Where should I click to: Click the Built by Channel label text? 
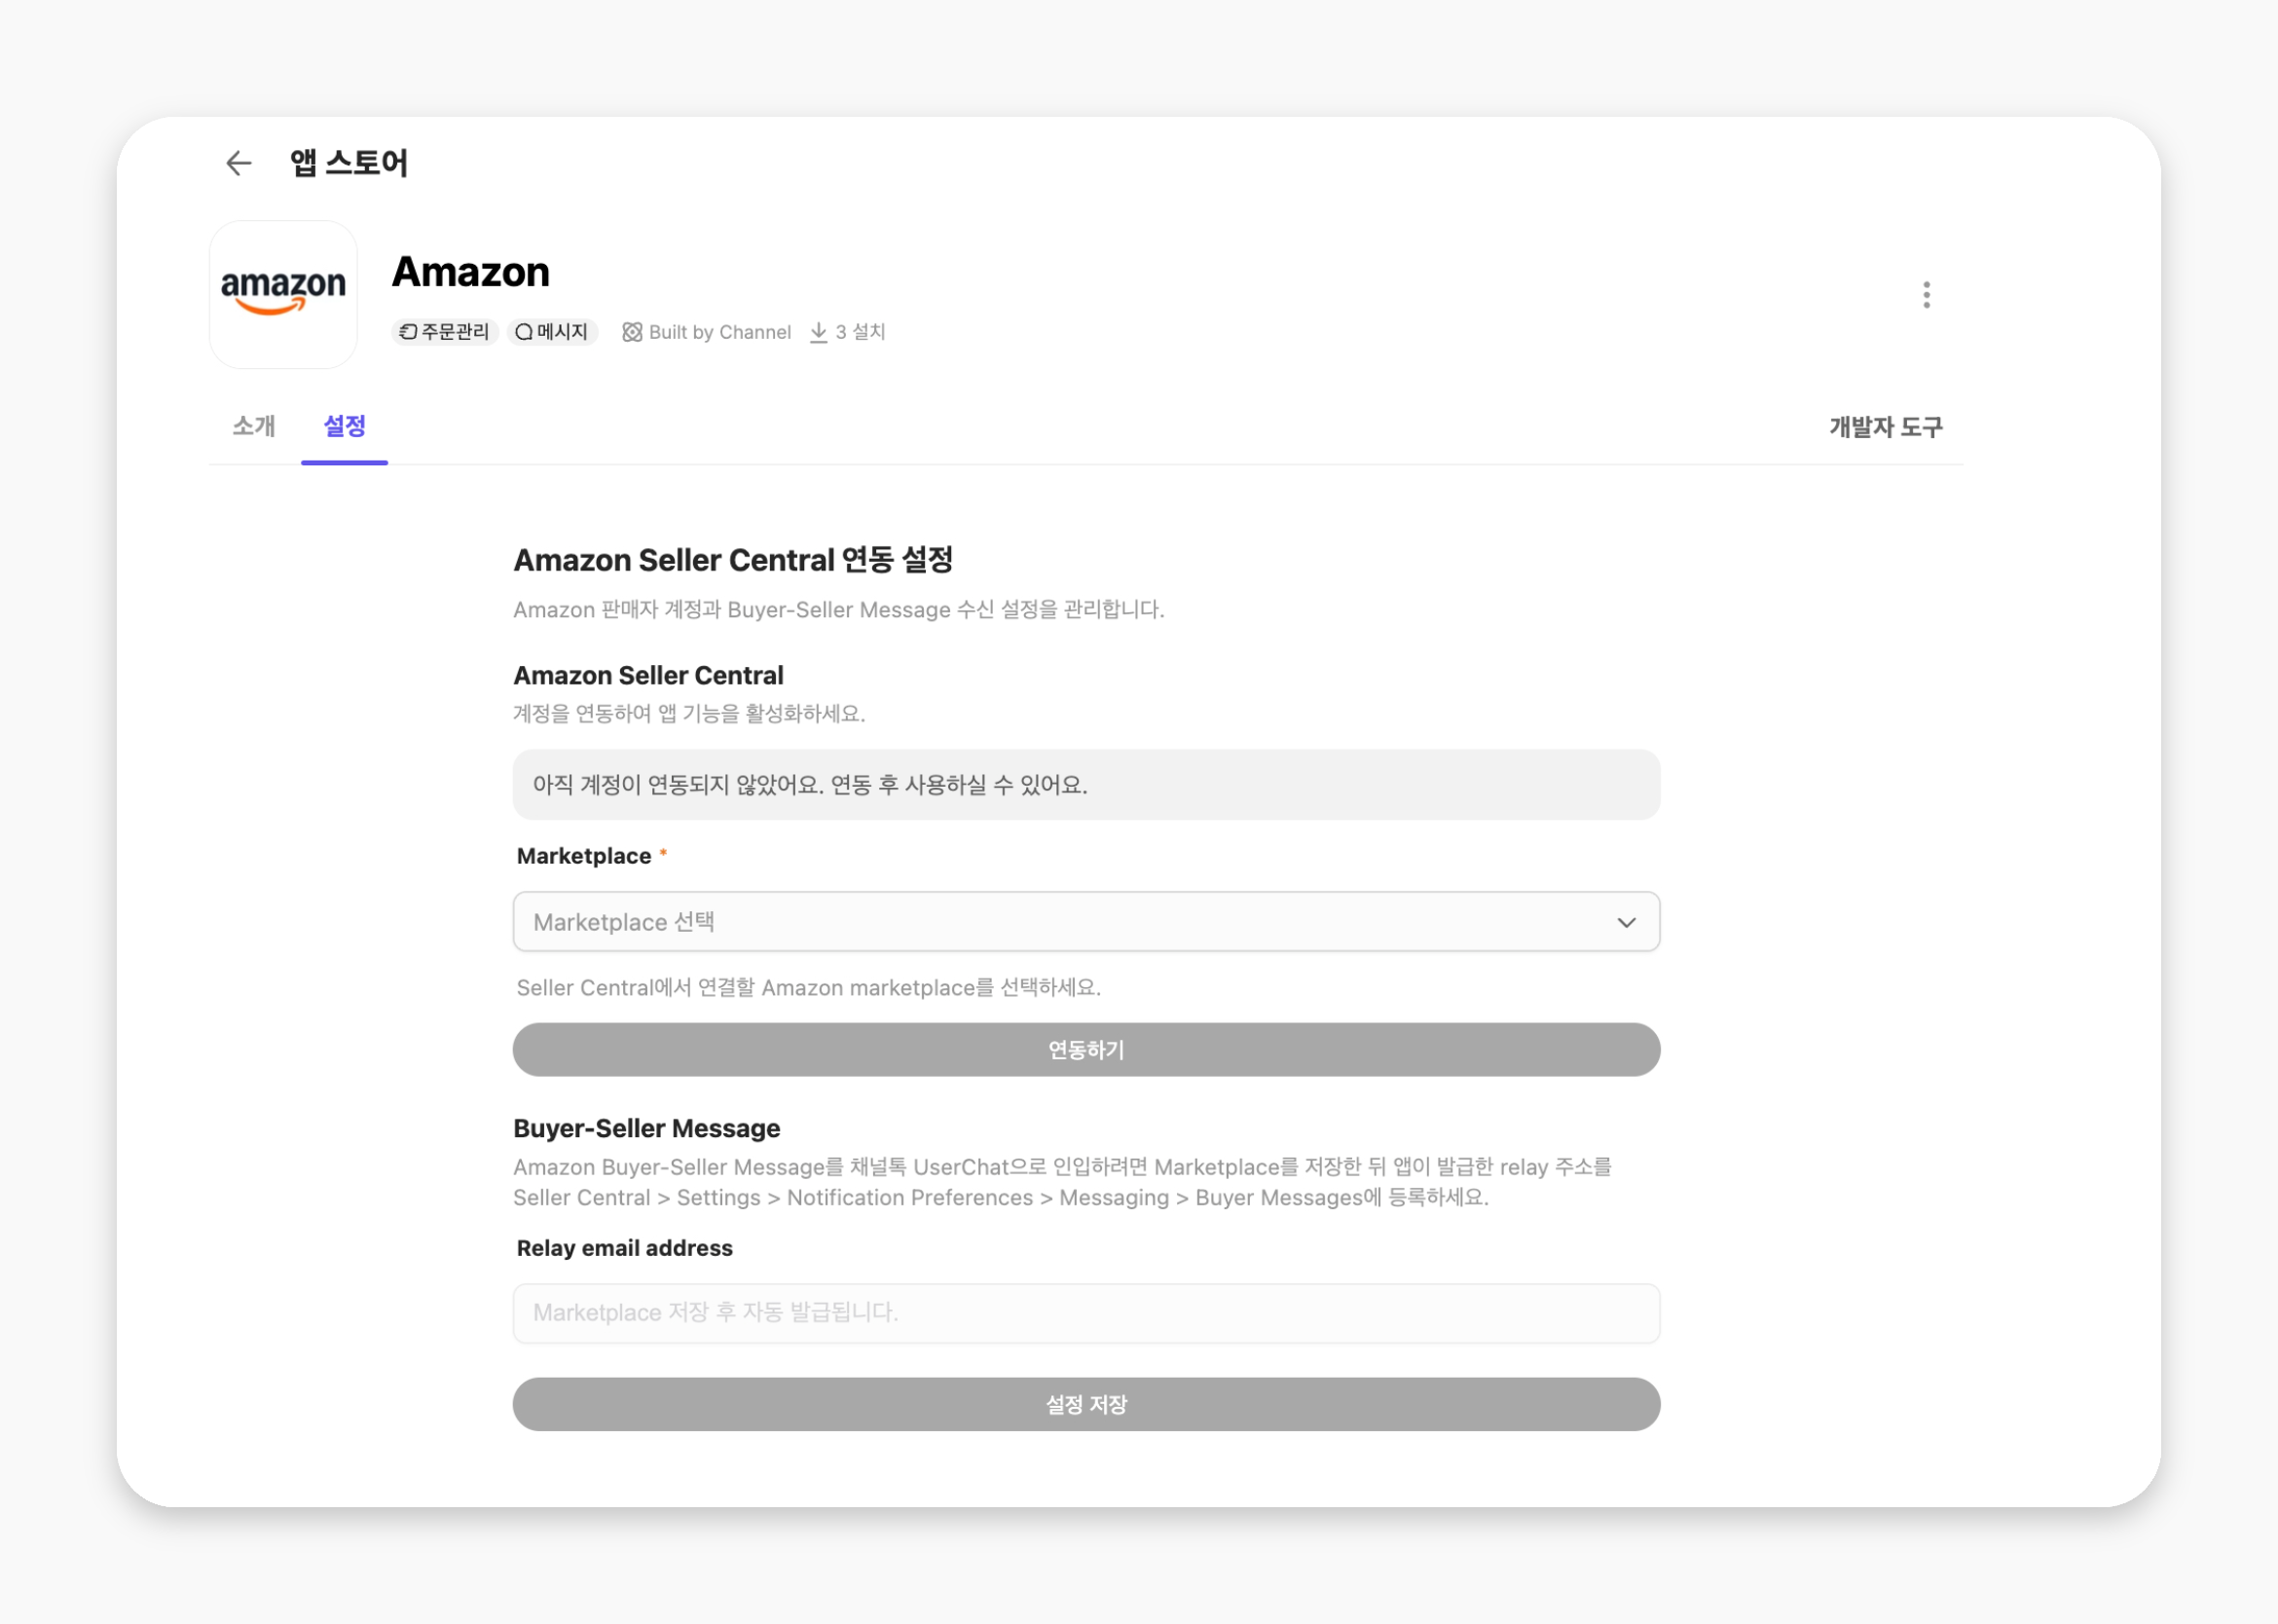pyautogui.click(x=720, y=332)
